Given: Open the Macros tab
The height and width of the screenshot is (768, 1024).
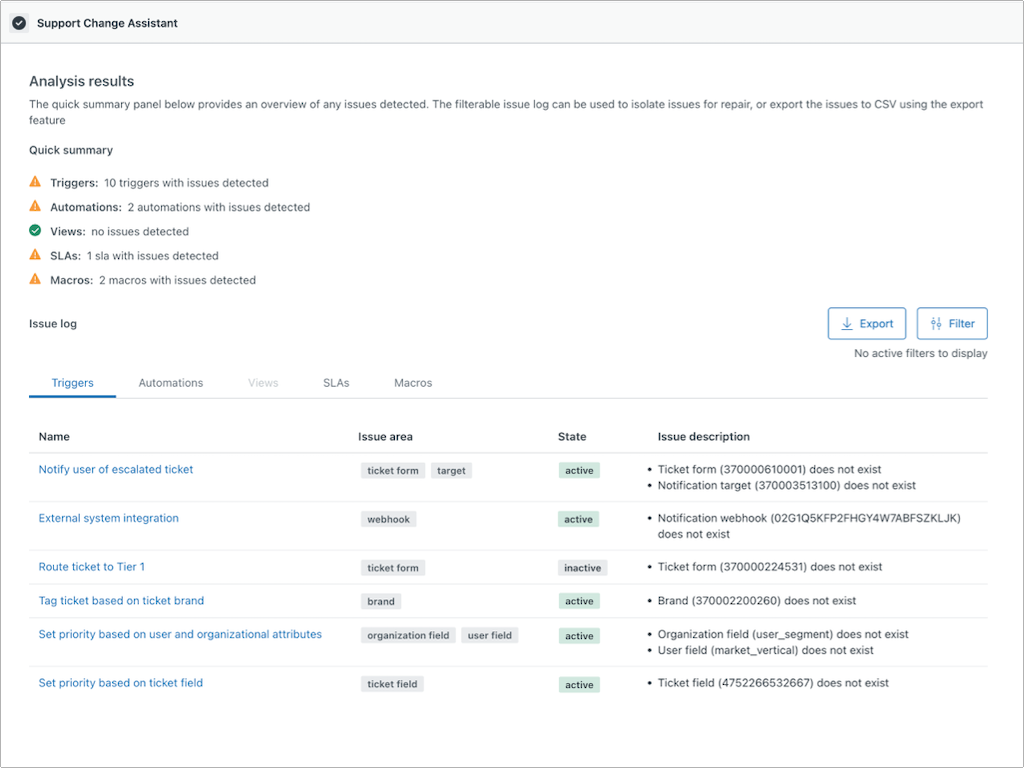Looking at the screenshot, I should click(x=413, y=383).
